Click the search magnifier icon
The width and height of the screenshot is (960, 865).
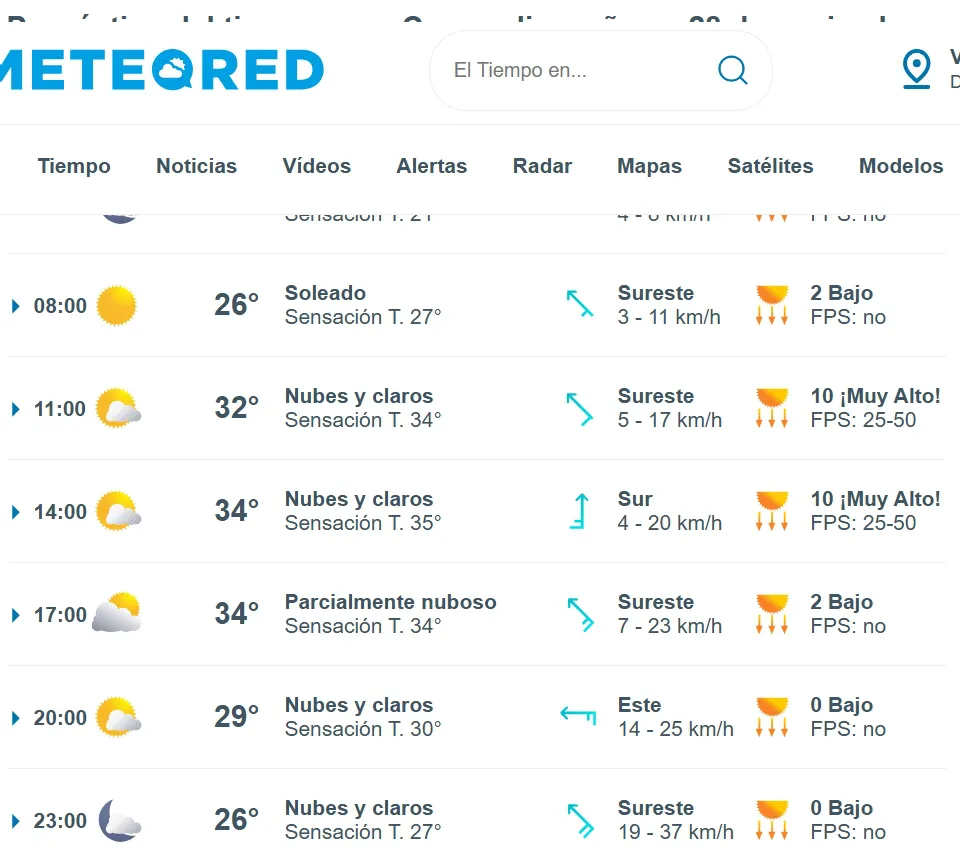pyautogui.click(x=733, y=70)
